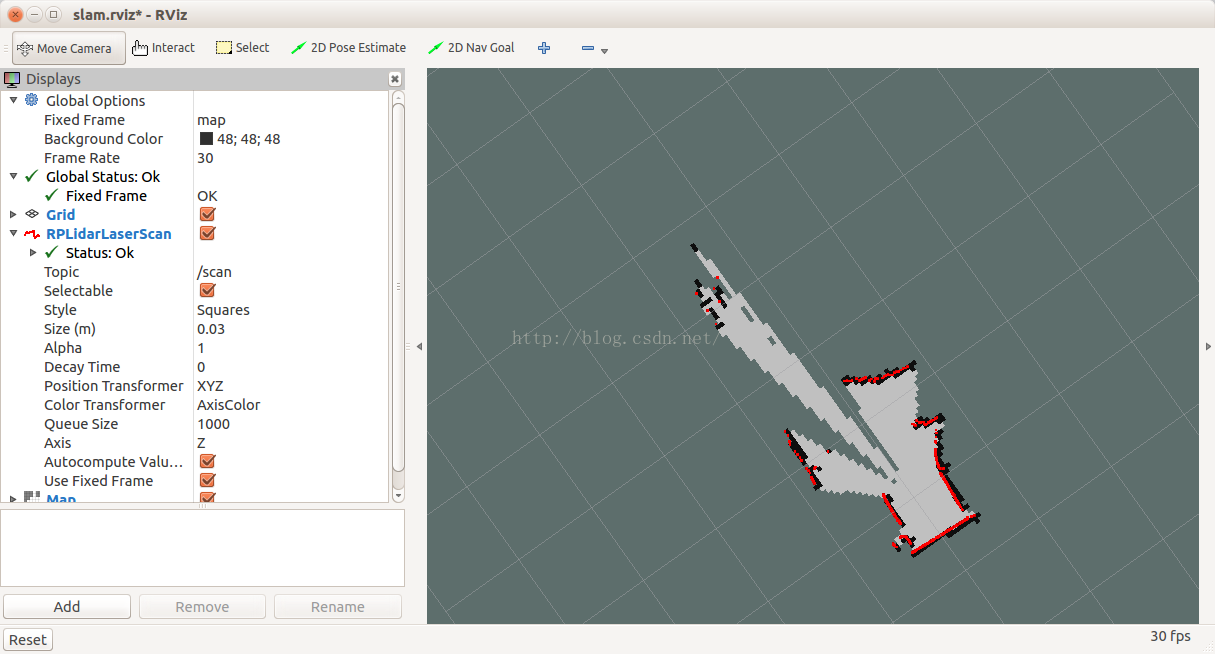Collapse the Global Status section
Image resolution: width=1215 pixels, height=654 pixels.
point(13,176)
